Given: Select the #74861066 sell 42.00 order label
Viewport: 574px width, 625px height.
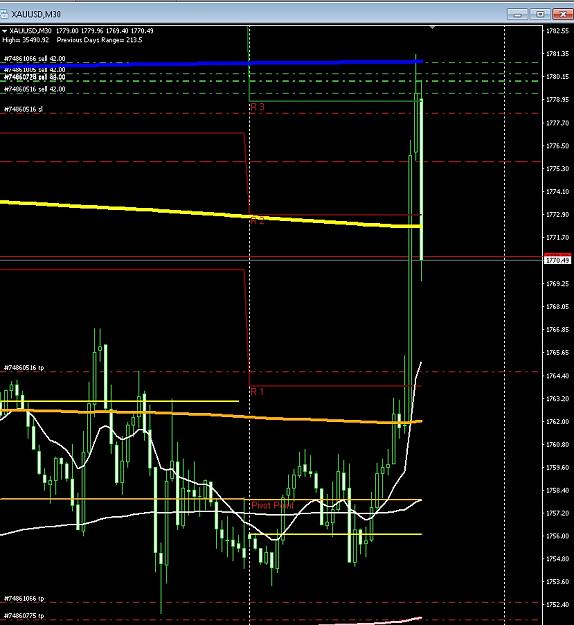Looking at the screenshot, I should click(x=35, y=59).
